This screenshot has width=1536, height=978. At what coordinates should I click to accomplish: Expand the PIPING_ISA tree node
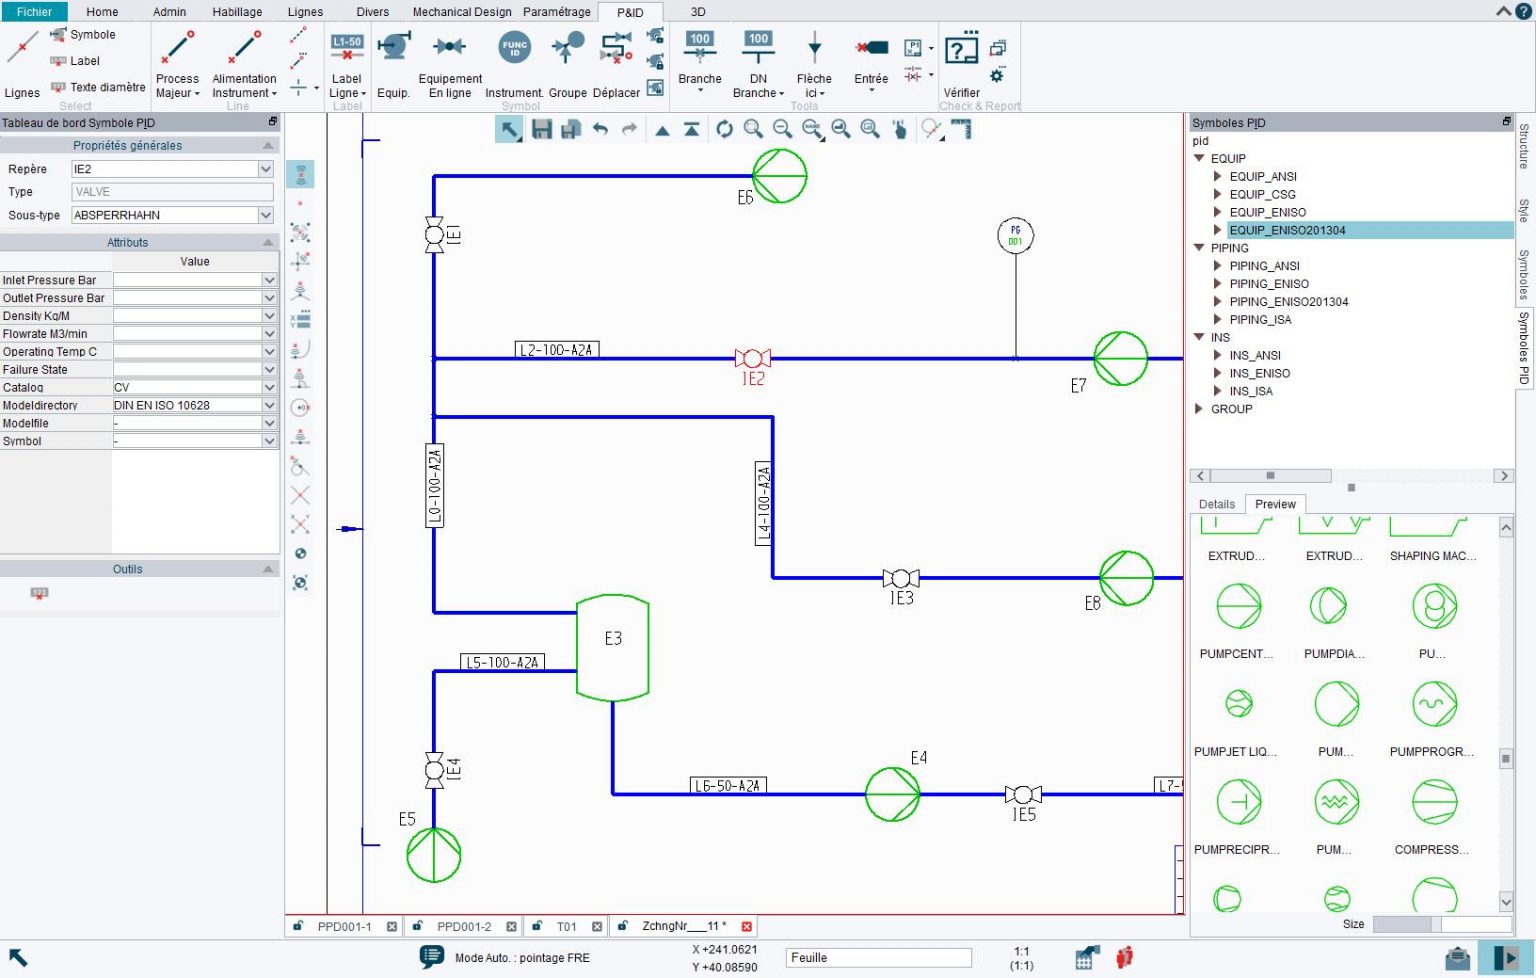point(1218,319)
